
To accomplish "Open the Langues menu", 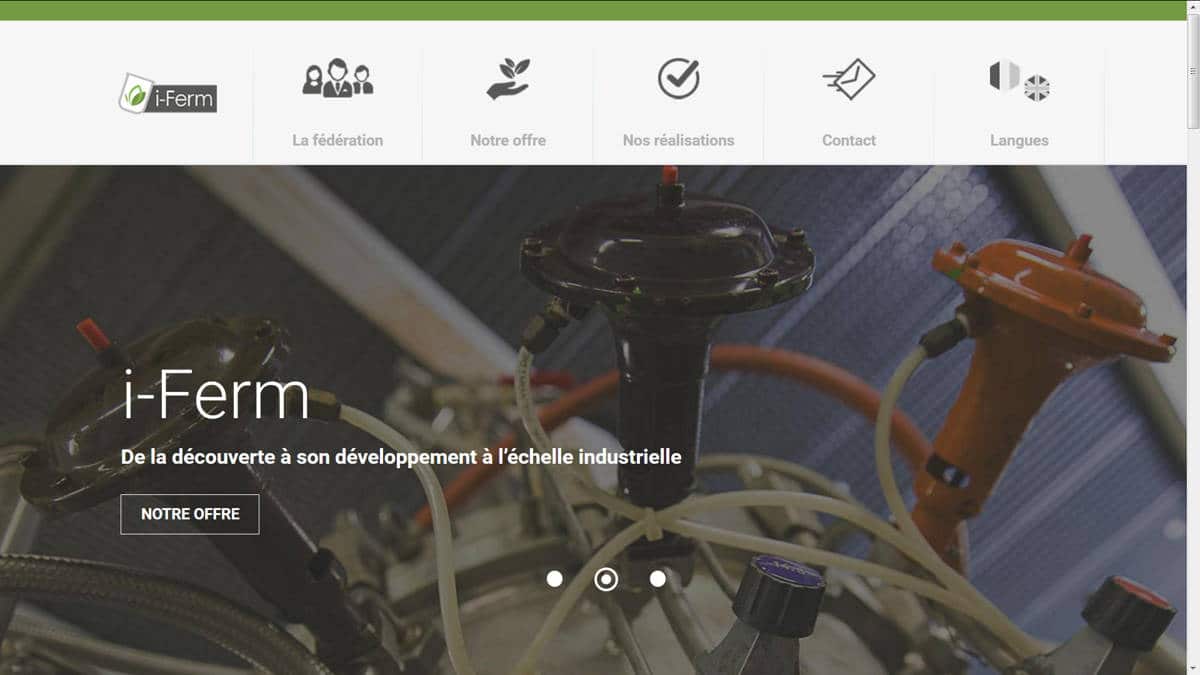I will [x=1019, y=140].
